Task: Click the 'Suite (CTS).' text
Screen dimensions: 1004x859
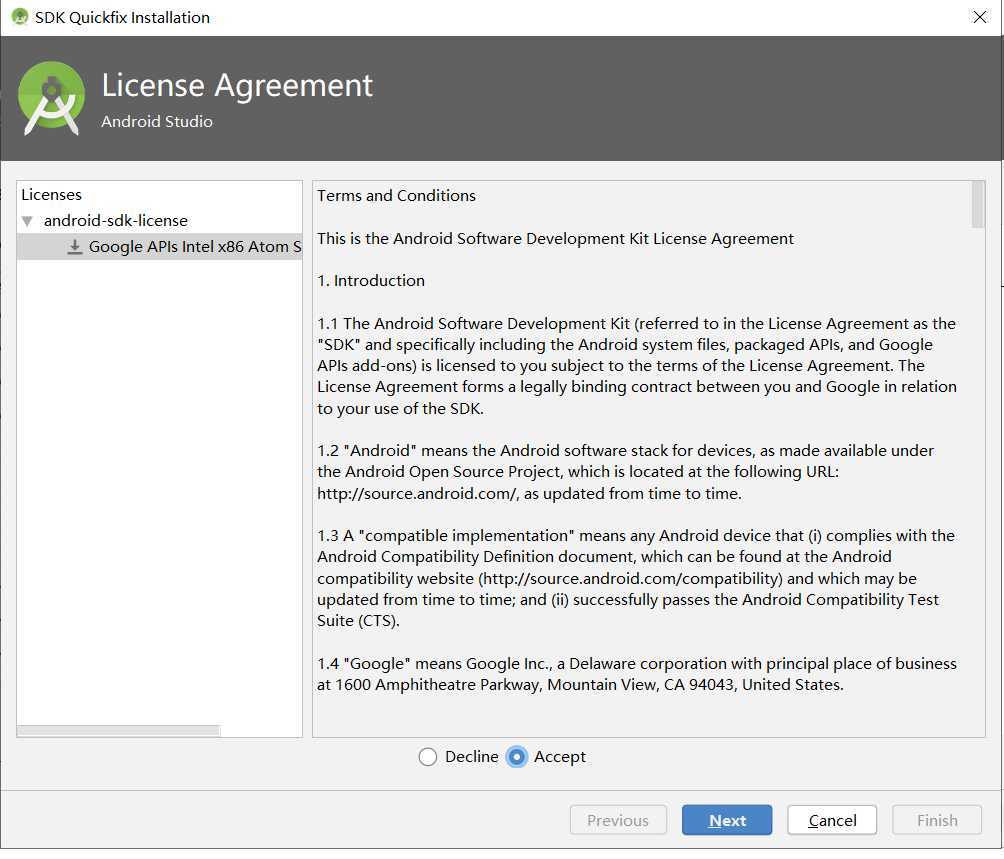Action: point(358,621)
